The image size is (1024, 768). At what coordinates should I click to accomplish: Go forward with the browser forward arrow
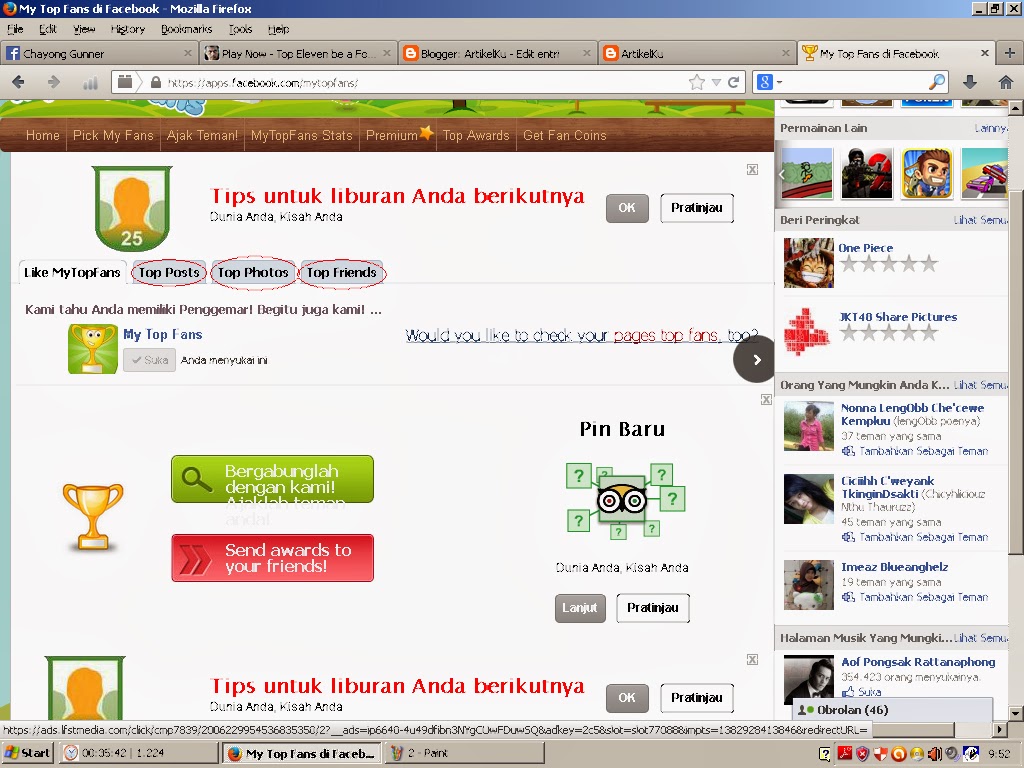click(x=54, y=82)
